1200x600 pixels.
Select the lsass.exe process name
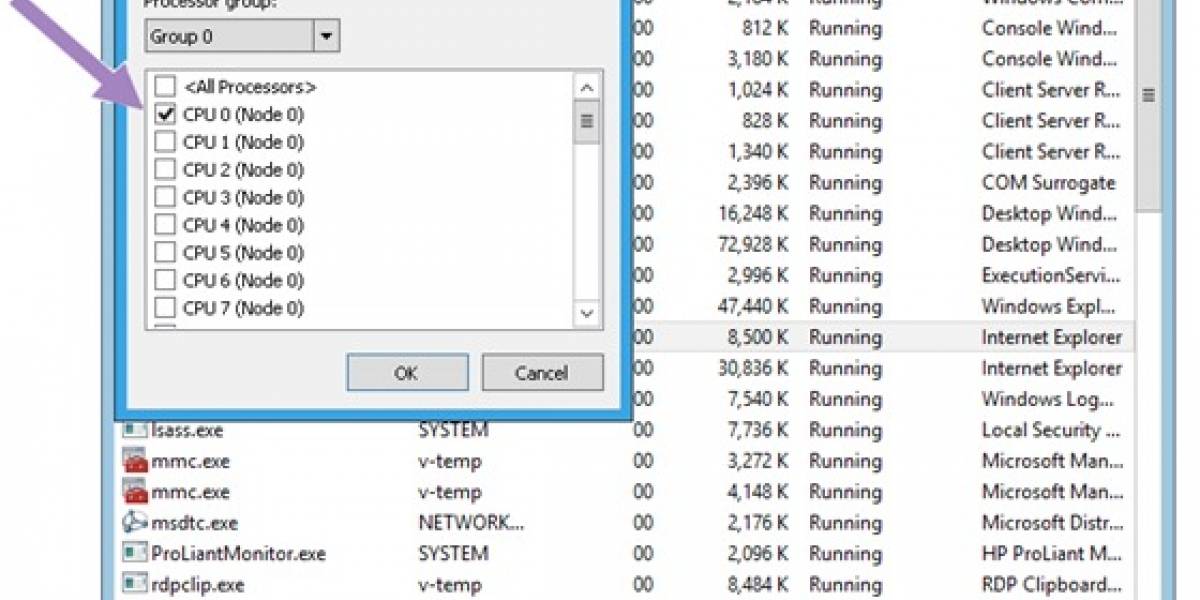(x=188, y=430)
